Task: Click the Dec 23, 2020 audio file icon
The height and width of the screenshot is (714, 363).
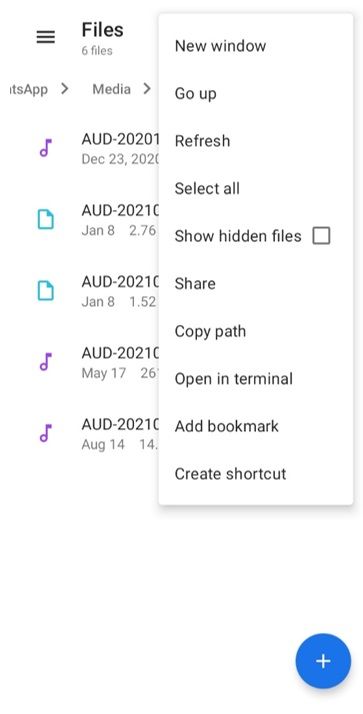Action: 46,148
